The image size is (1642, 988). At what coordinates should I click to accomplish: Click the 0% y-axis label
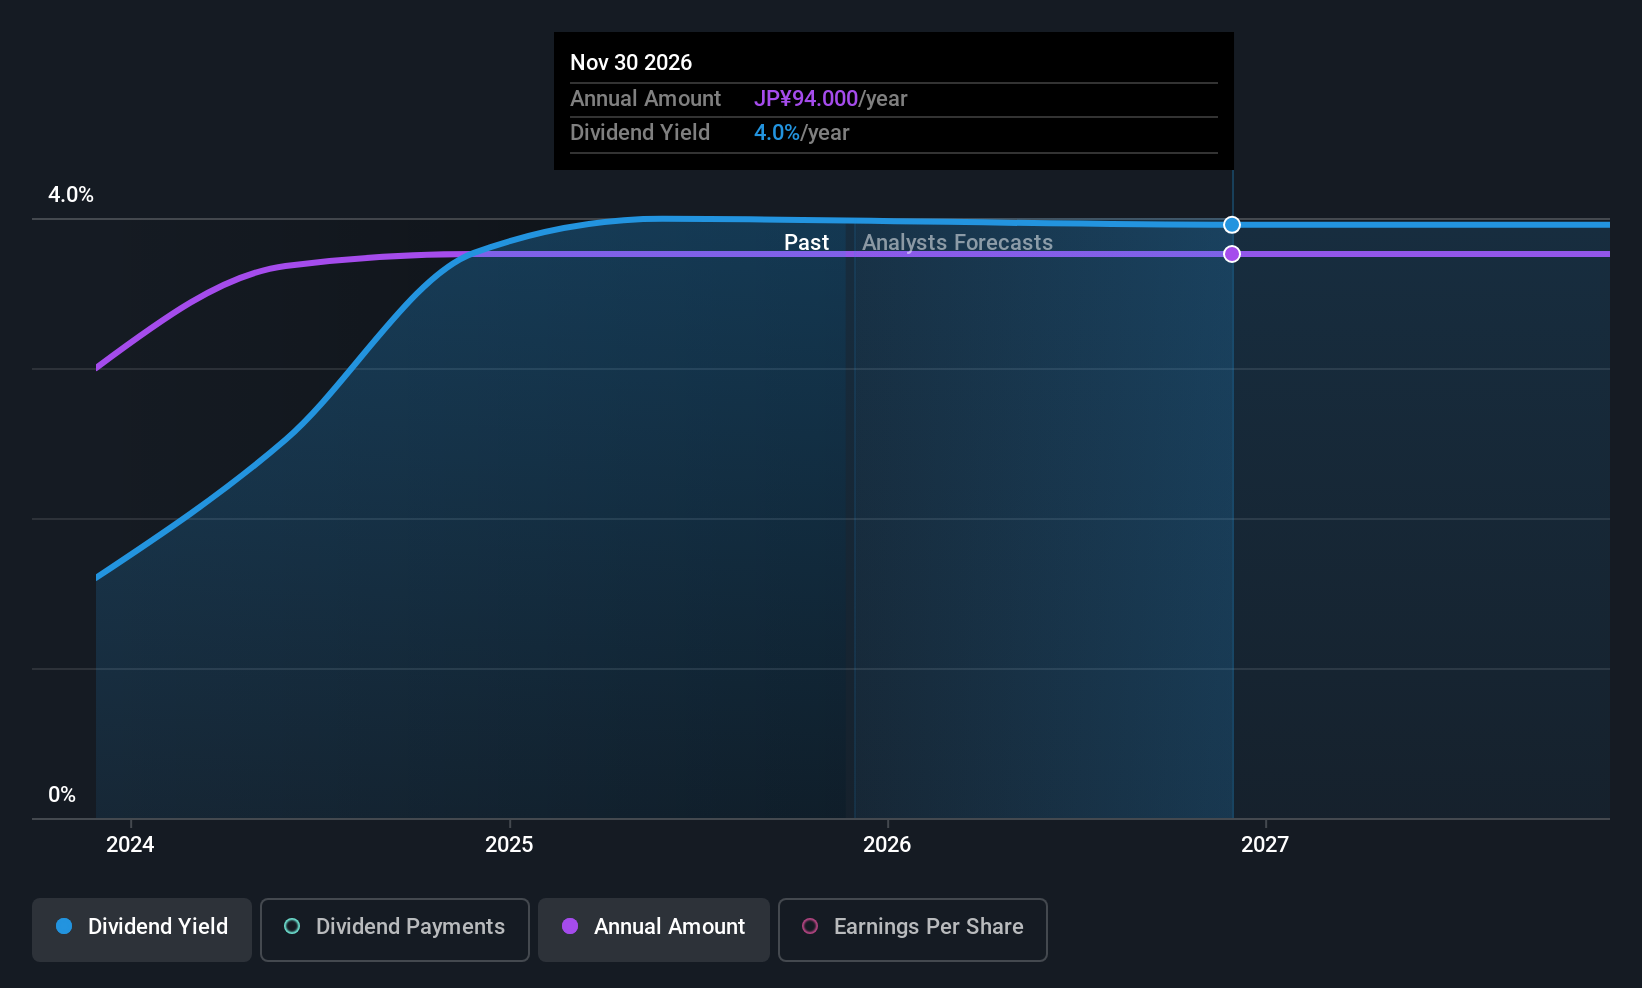point(62,795)
